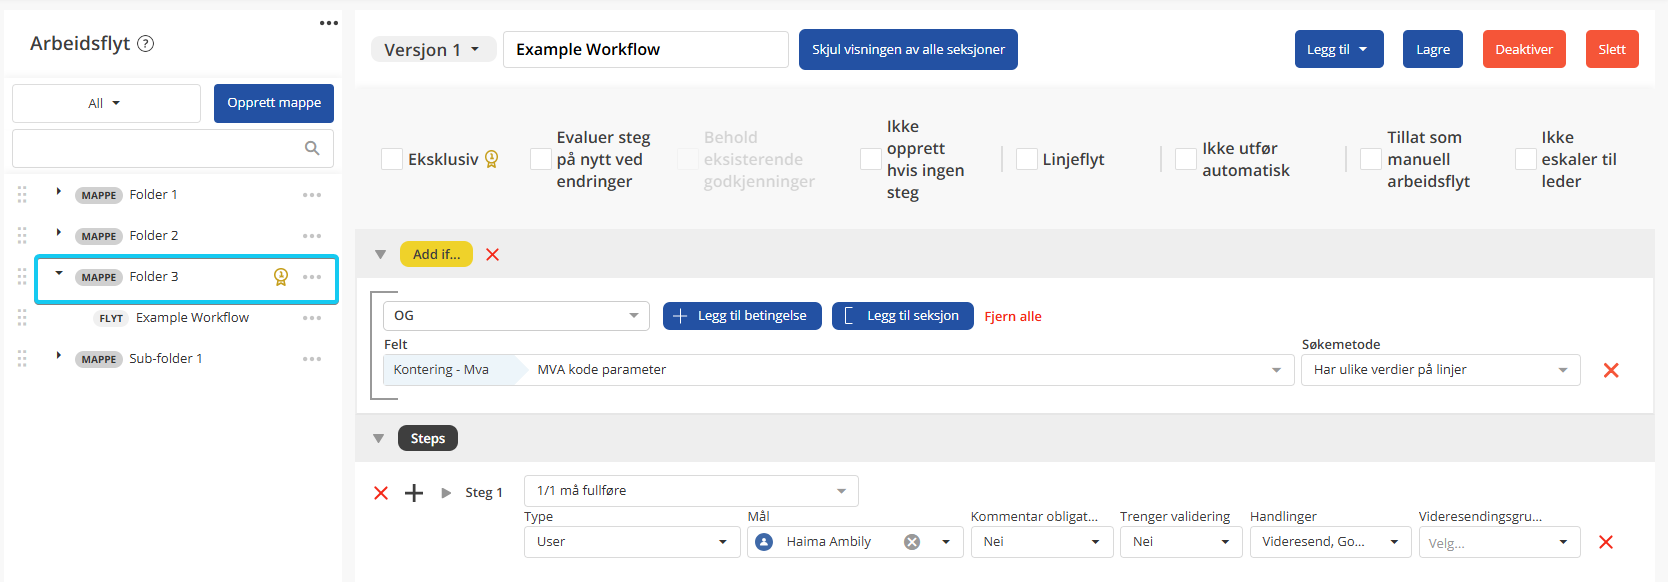This screenshot has height=582, width=1668.
Task: Open the All filter dropdown
Action: pos(106,103)
